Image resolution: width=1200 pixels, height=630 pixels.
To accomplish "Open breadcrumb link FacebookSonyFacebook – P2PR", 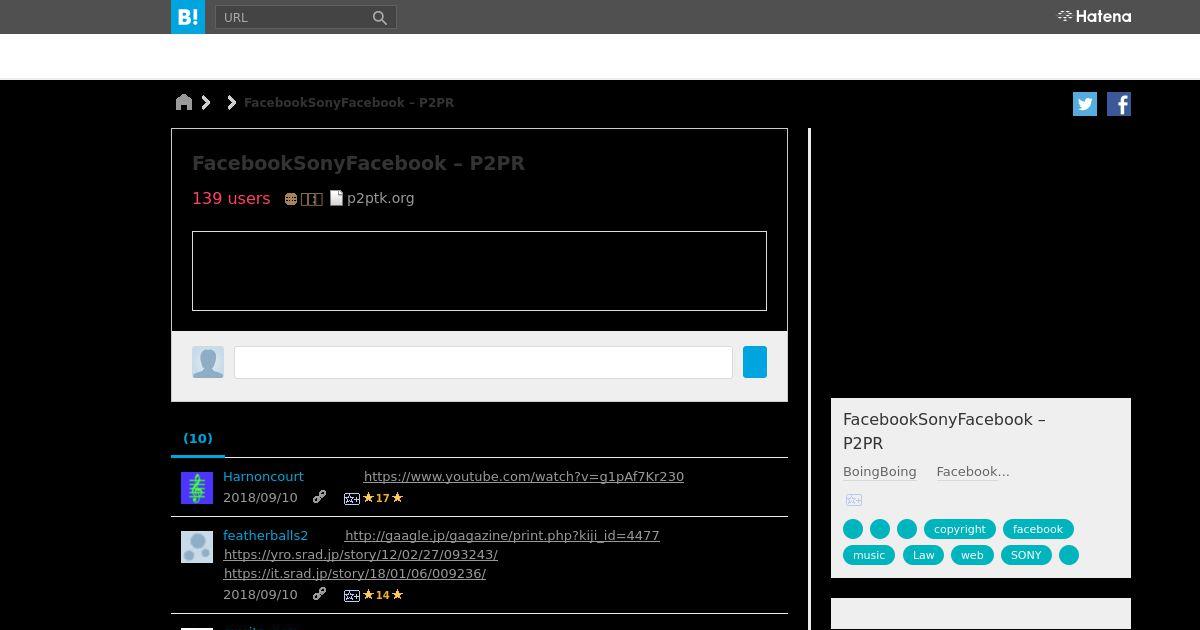I will 349,103.
